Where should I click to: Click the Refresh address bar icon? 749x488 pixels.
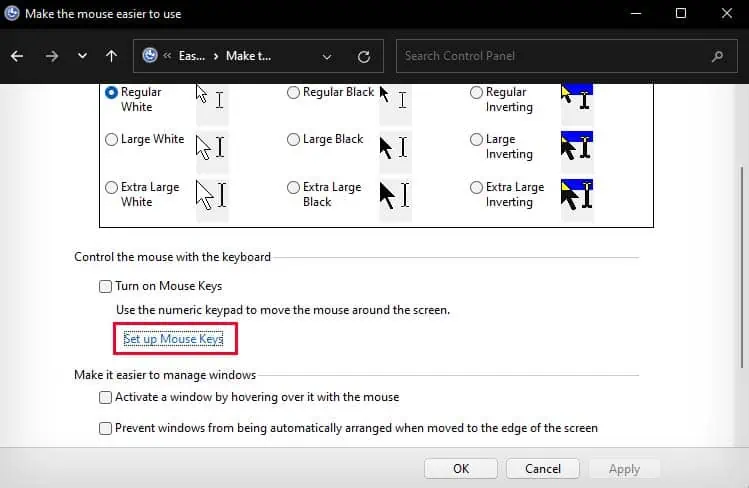tap(364, 57)
